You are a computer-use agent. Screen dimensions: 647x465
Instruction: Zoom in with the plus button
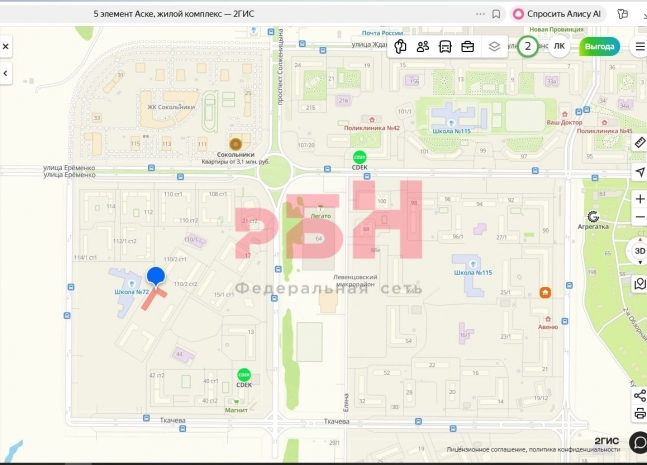point(640,199)
